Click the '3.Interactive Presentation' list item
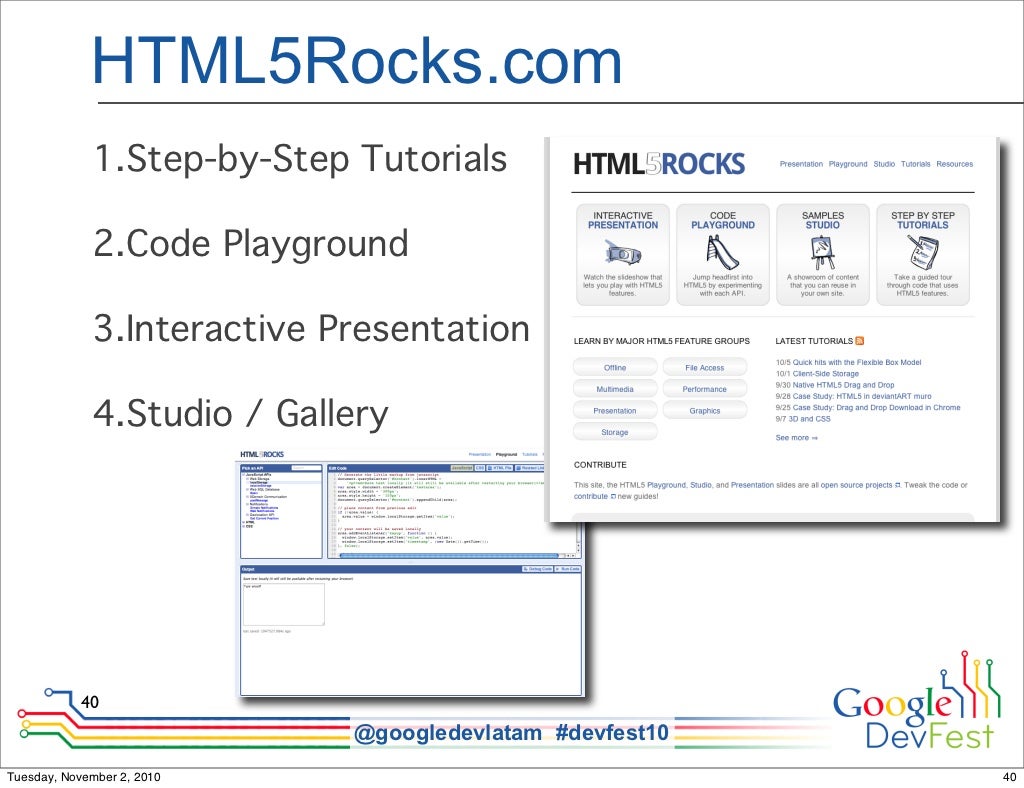 tap(312, 328)
